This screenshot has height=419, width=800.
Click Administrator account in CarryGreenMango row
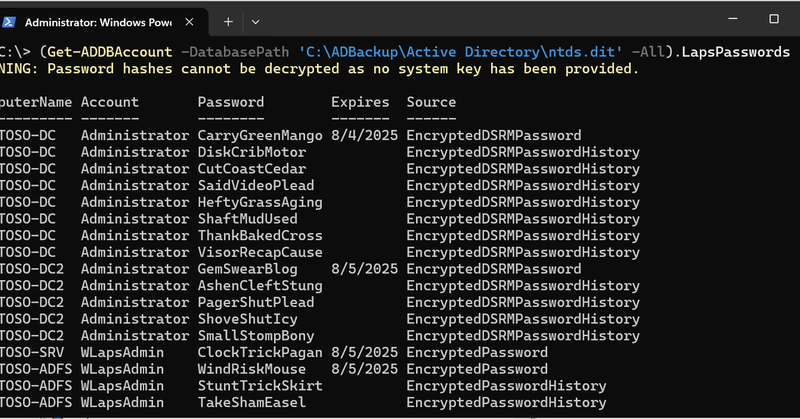pyautogui.click(x=135, y=136)
